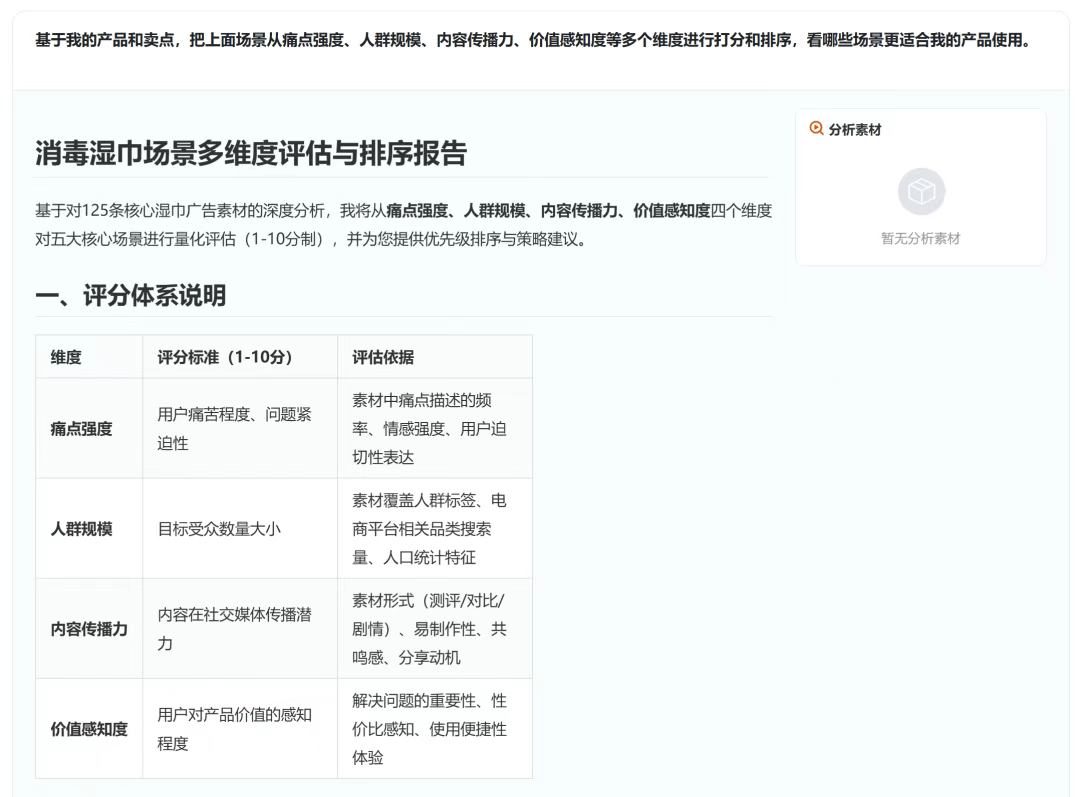Viewport: 1080px width, 797px height.
Task: Click the 用户痛苦程度、问题紧迫性 table cell
Action: 234,429
